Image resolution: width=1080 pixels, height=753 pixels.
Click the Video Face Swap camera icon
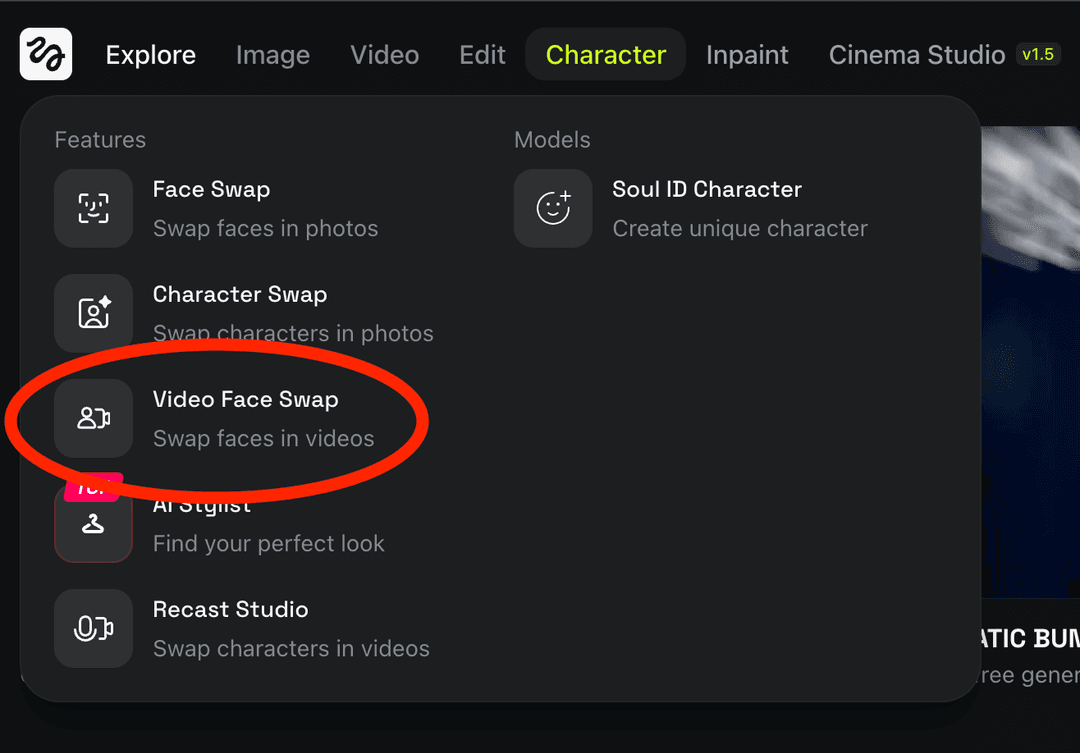click(x=93, y=418)
